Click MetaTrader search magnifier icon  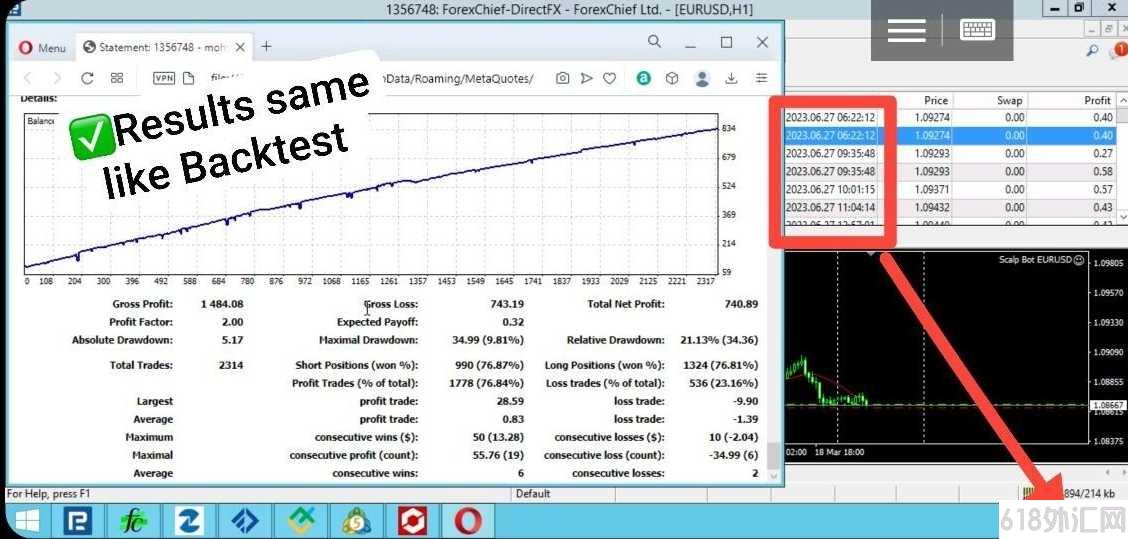(1092, 50)
